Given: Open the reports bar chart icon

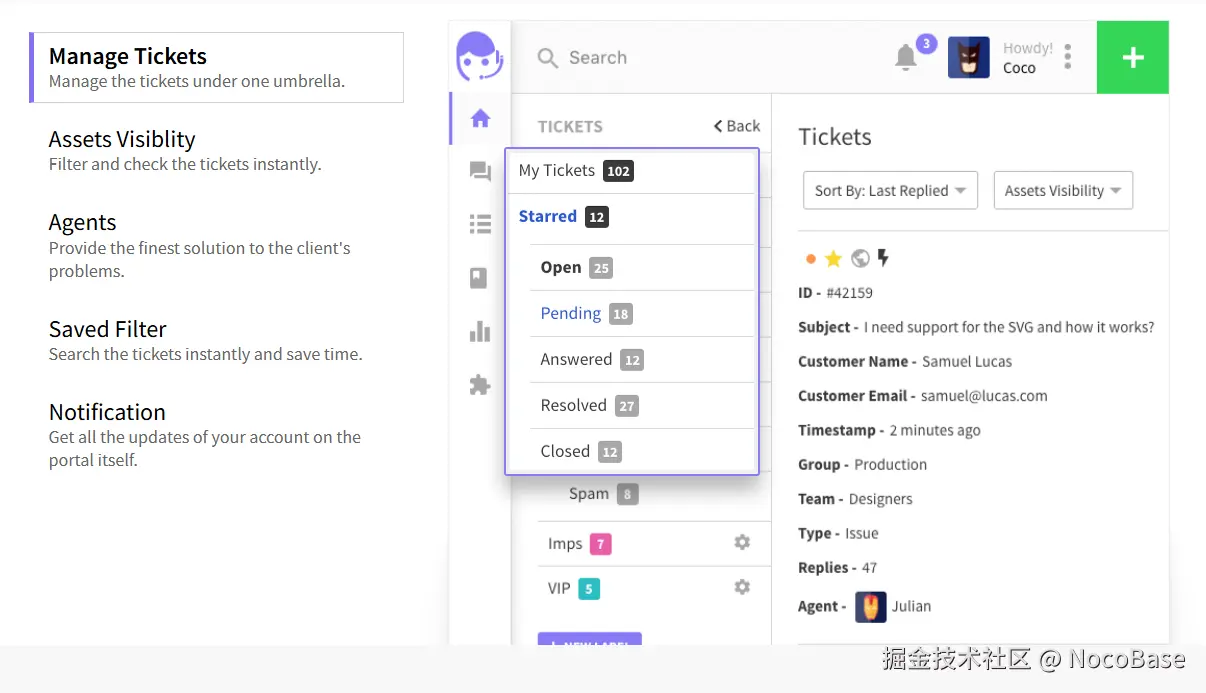Looking at the screenshot, I should (x=480, y=331).
